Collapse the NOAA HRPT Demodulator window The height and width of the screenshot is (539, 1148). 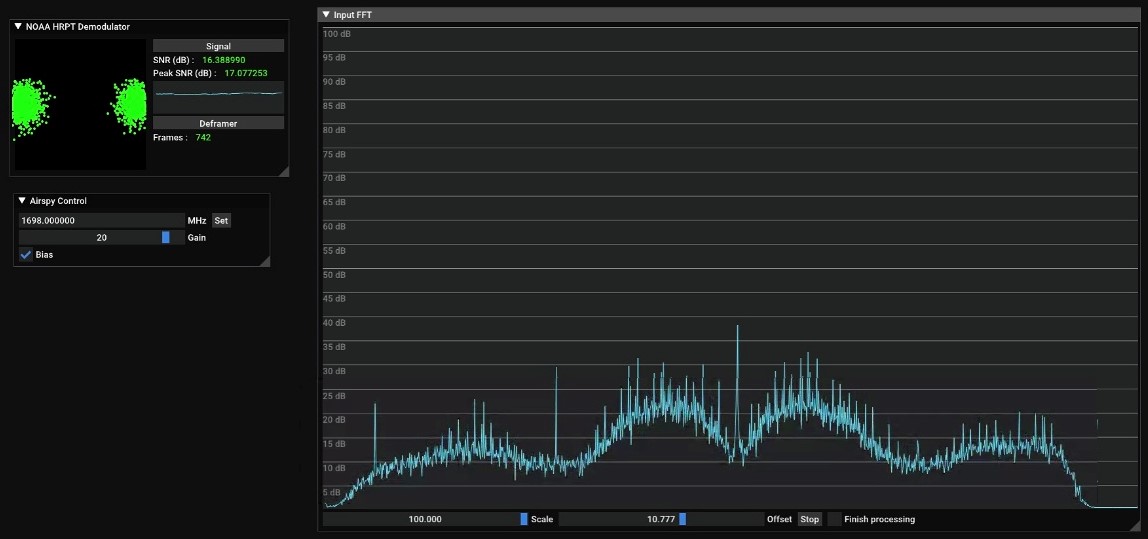18,27
